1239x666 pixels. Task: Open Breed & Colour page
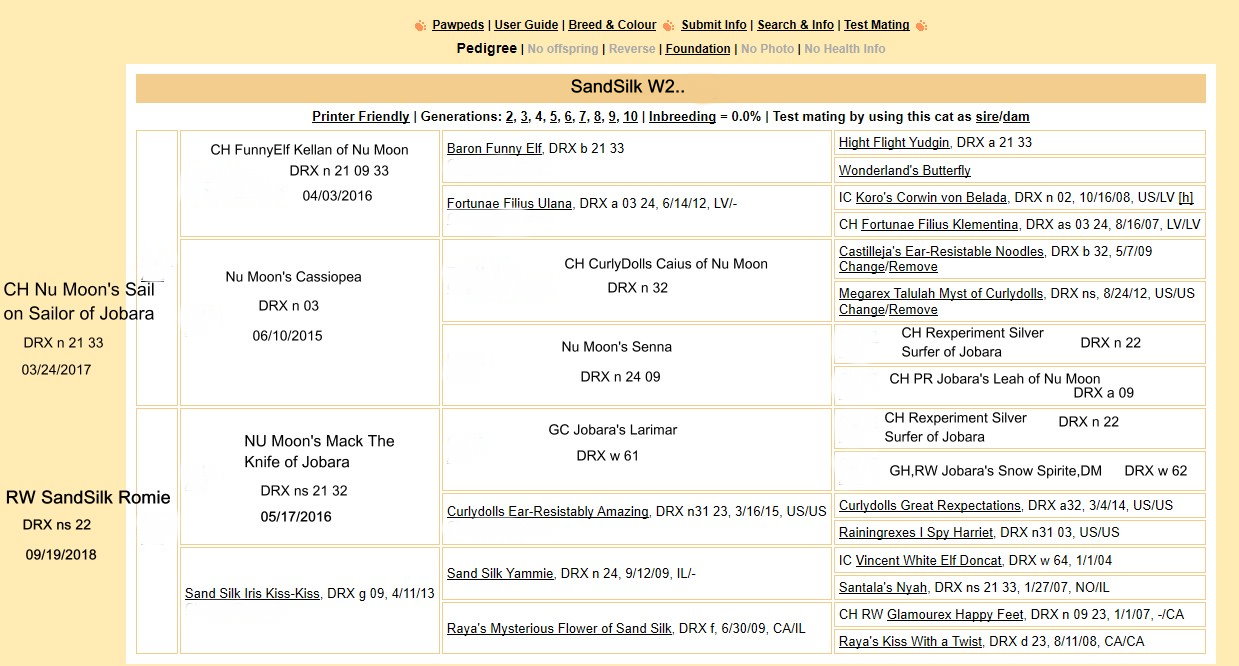(x=612, y=25)
